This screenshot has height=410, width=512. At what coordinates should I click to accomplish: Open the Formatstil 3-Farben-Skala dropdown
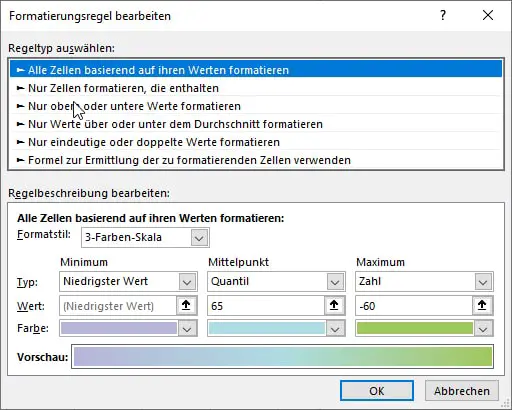[x=145, y=238]
